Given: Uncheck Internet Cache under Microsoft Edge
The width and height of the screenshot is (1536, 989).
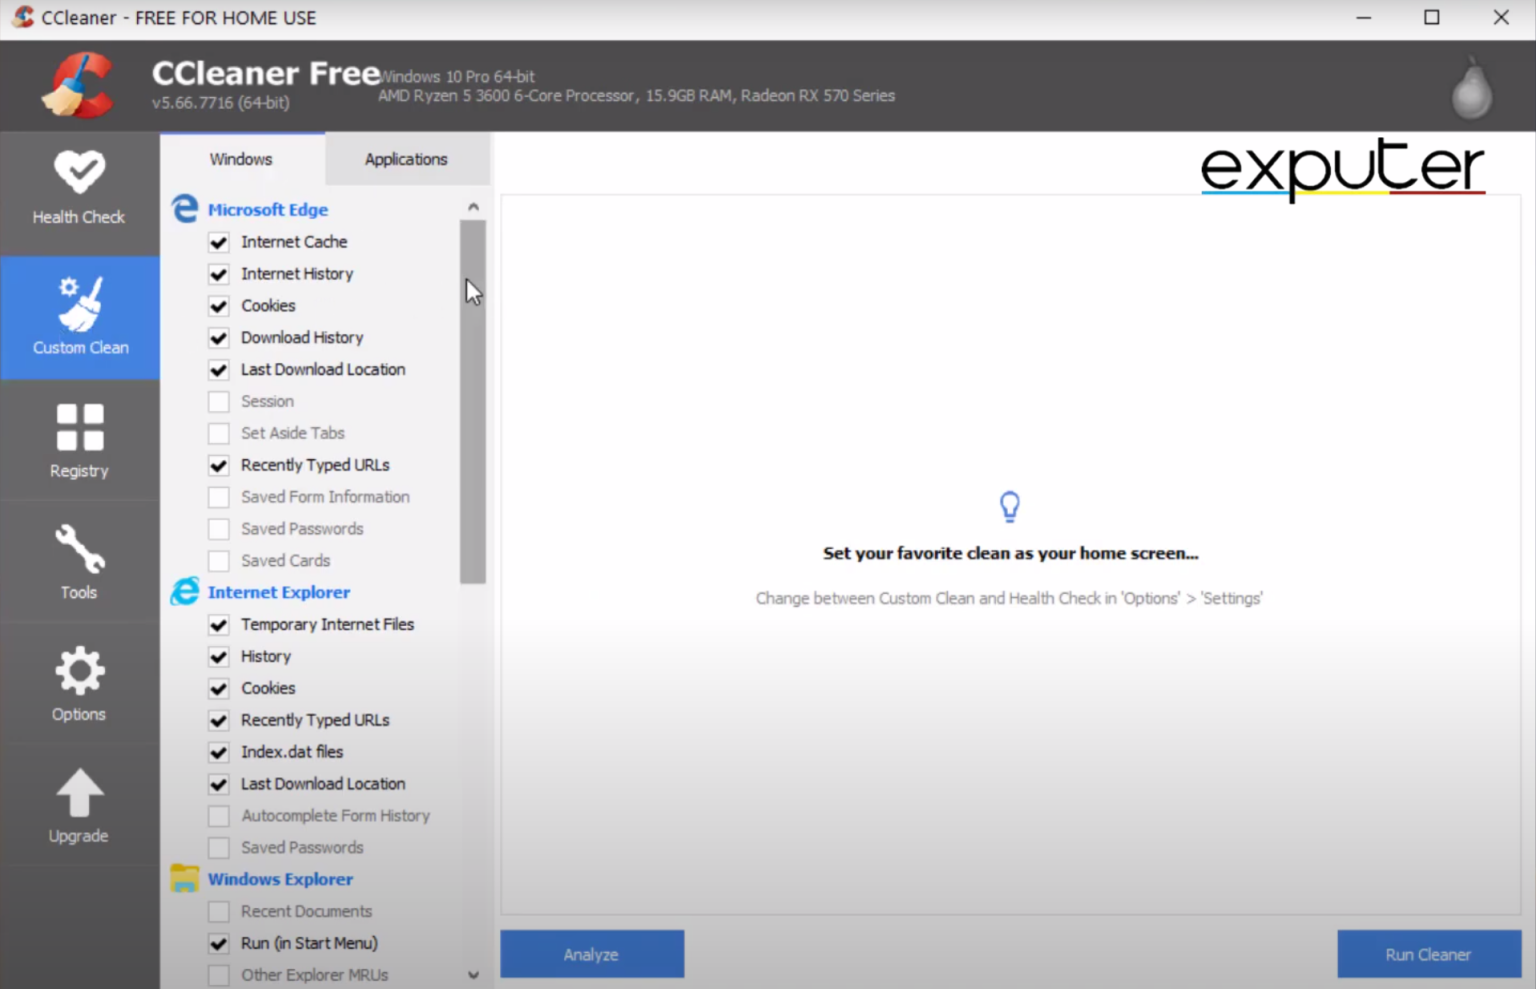Looking at the screenshot, I should (218, 242).
